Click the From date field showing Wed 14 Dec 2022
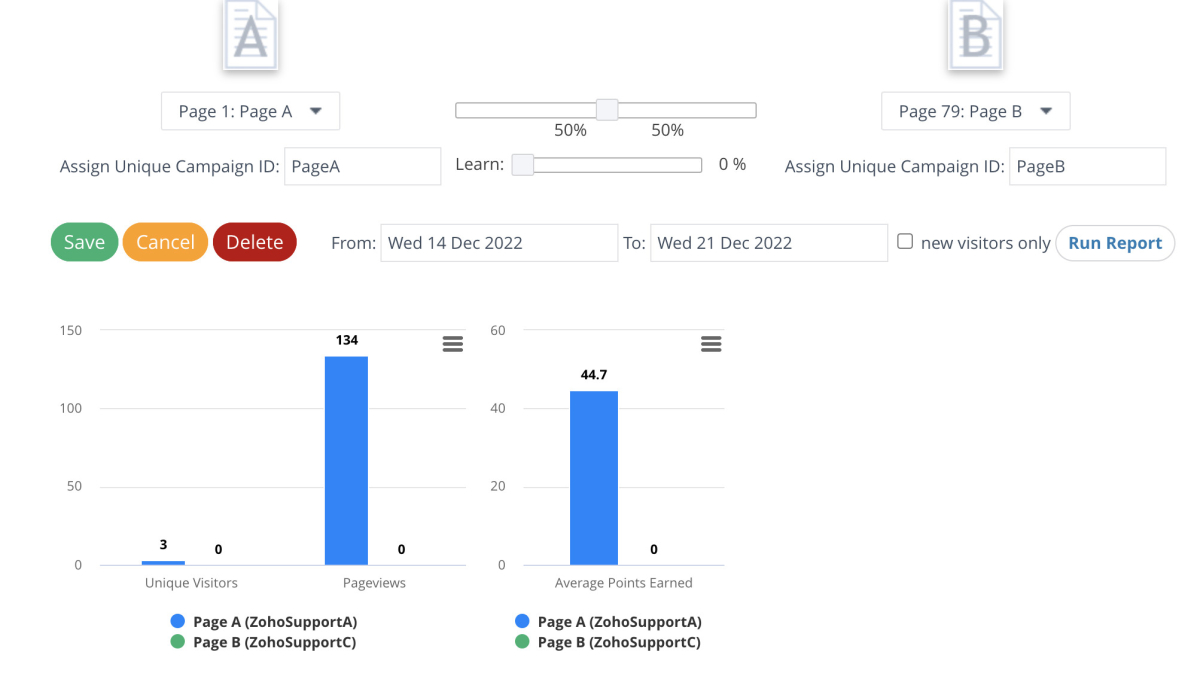Image resolution: width=1200 pixels, height=676 pixels. point(498,242)
